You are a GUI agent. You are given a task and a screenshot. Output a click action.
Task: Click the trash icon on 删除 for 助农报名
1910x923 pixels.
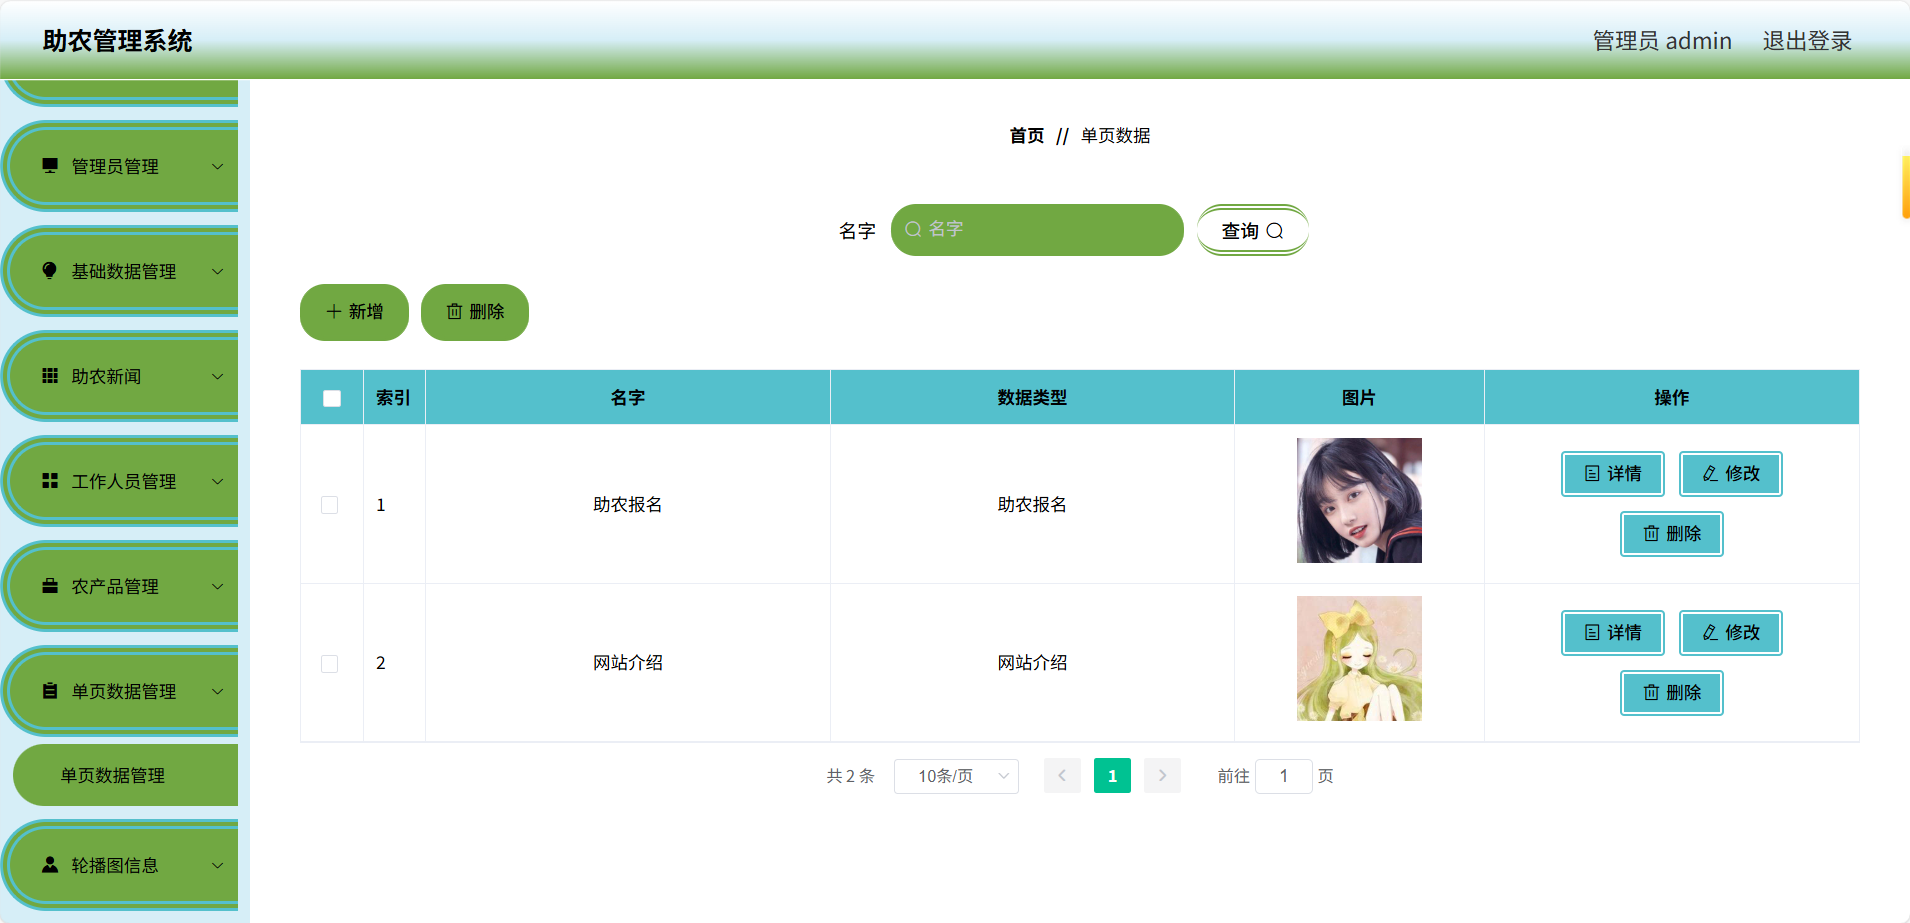pos(1651,534)
